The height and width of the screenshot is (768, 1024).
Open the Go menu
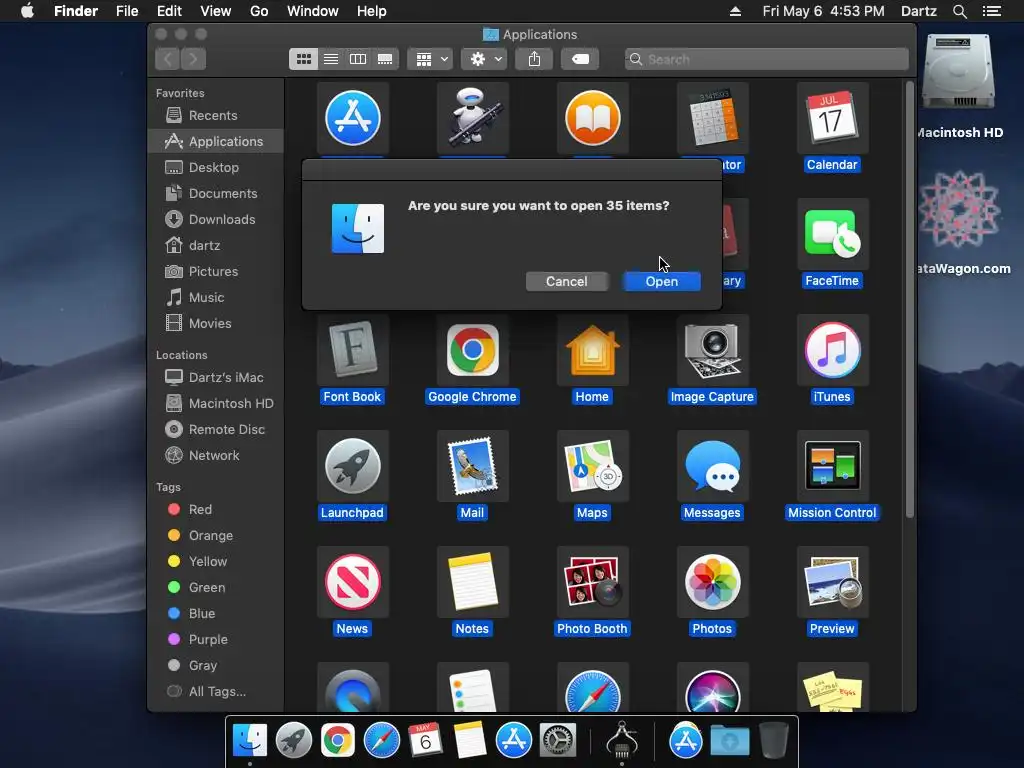click(x=259, y=11)
